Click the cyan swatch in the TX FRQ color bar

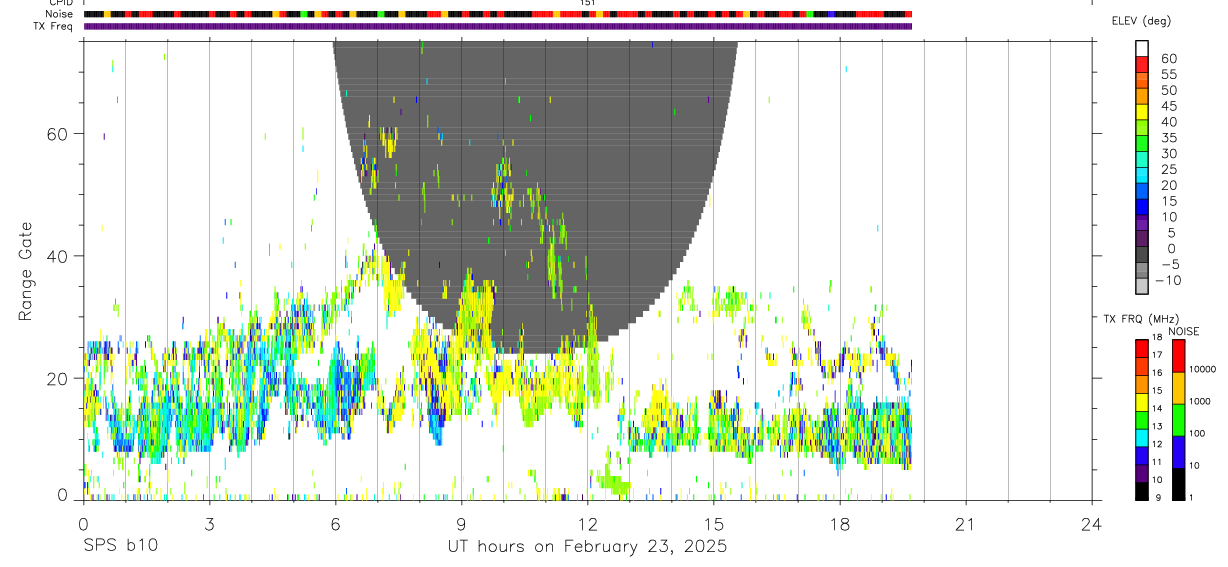[x=1142, y=438]
